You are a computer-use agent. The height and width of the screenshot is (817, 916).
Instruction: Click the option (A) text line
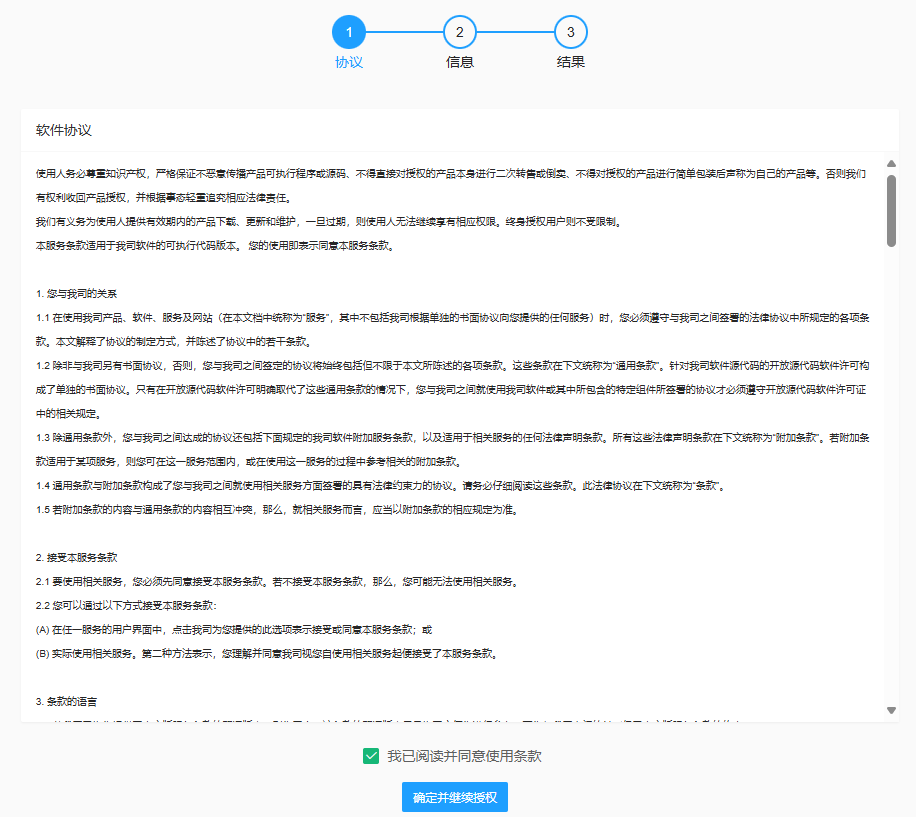pos(235,629)
